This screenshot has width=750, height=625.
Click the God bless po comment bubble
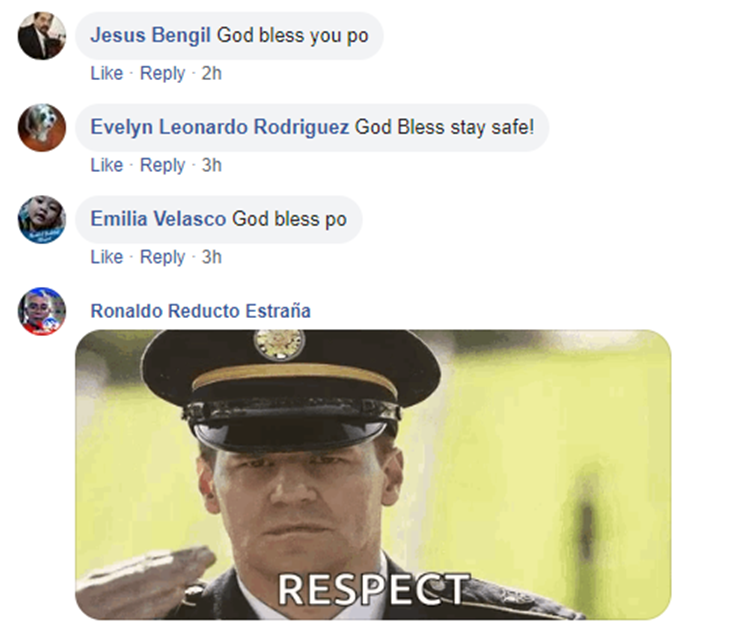coord(219,219)
